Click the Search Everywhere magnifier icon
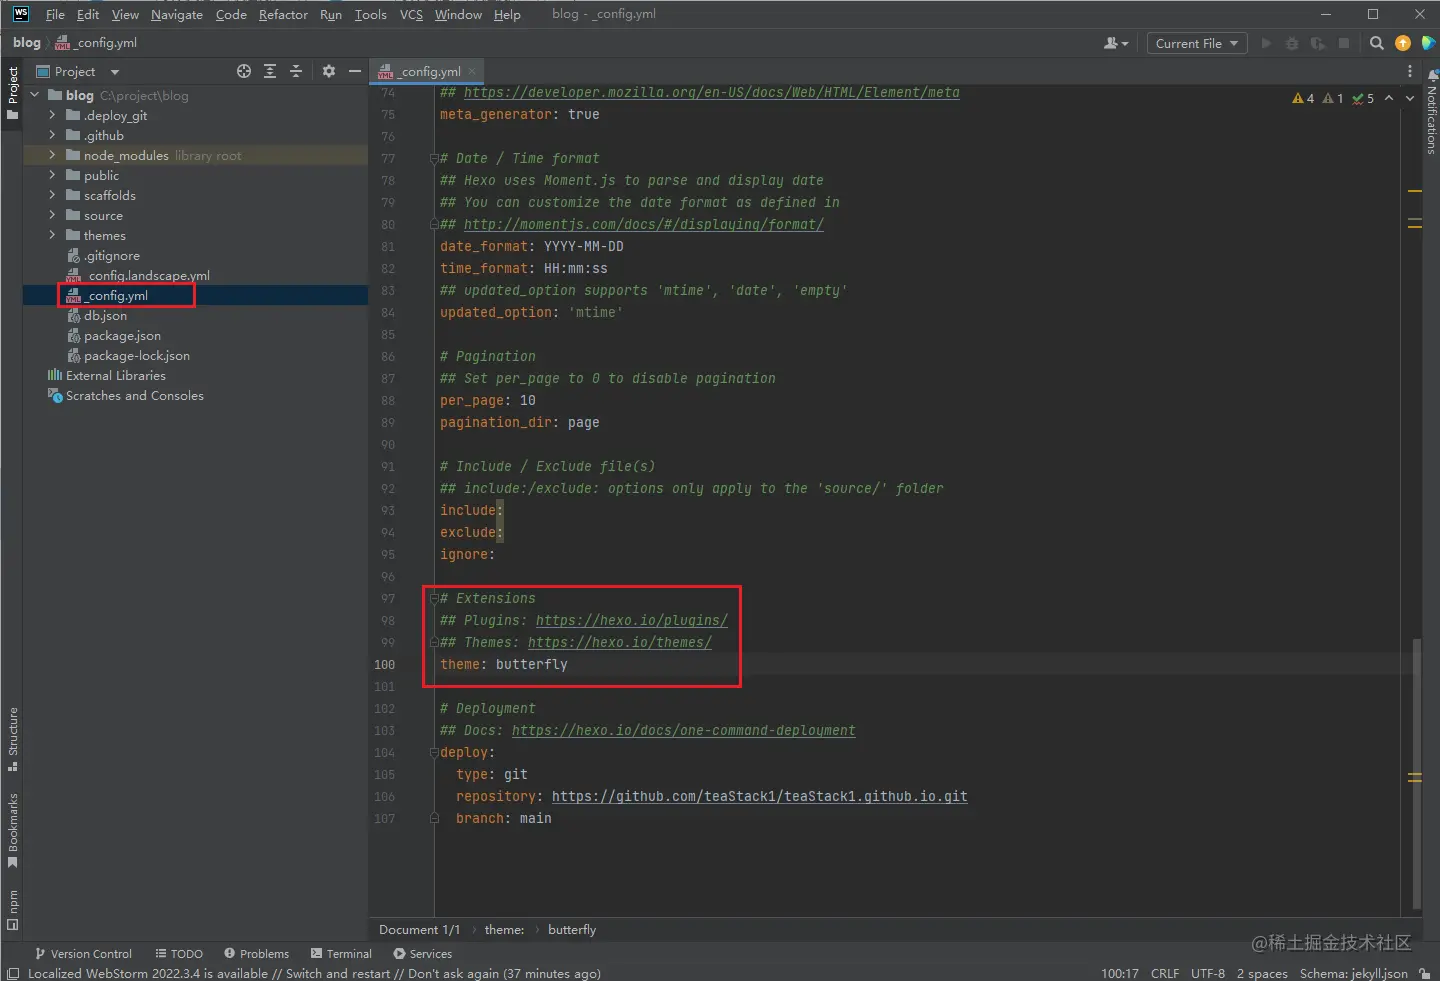1440x981 pixels. 1377,43
